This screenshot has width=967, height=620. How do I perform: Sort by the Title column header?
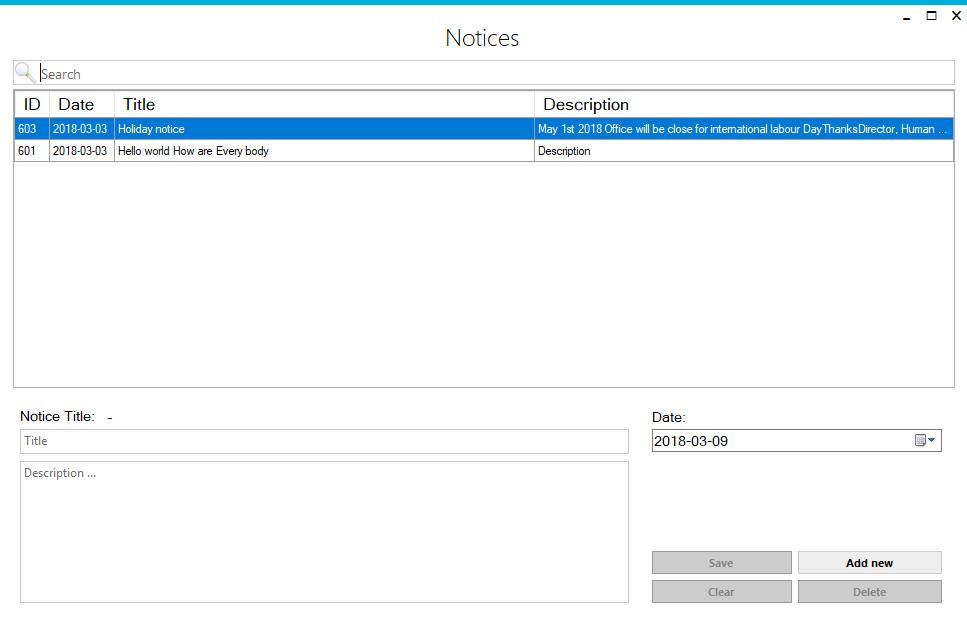(324, 104)
